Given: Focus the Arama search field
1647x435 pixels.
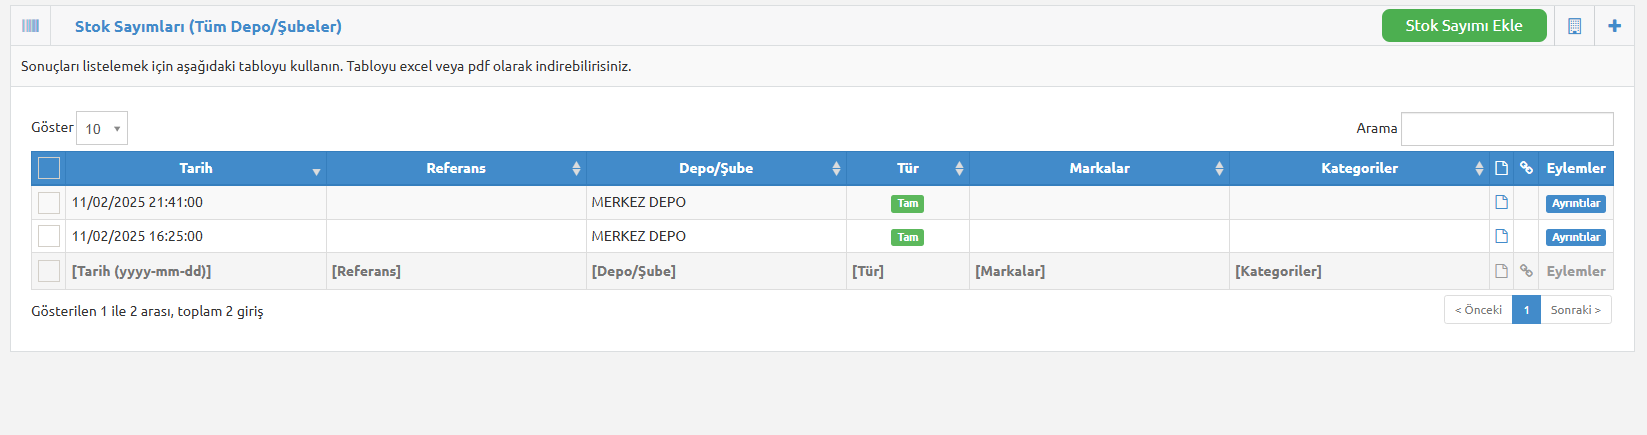Looking at the screenshot, I should click(1507, 129).
